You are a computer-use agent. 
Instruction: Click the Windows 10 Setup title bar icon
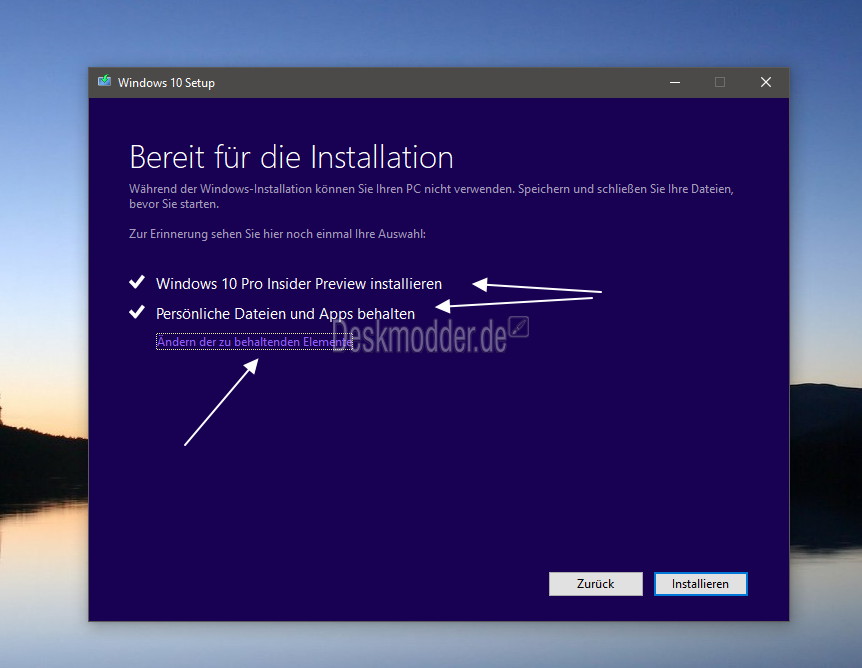[x=104, y=82]
